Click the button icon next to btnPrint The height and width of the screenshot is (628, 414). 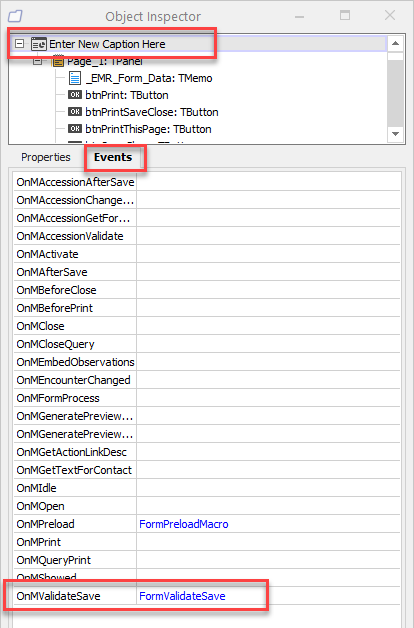75,95
